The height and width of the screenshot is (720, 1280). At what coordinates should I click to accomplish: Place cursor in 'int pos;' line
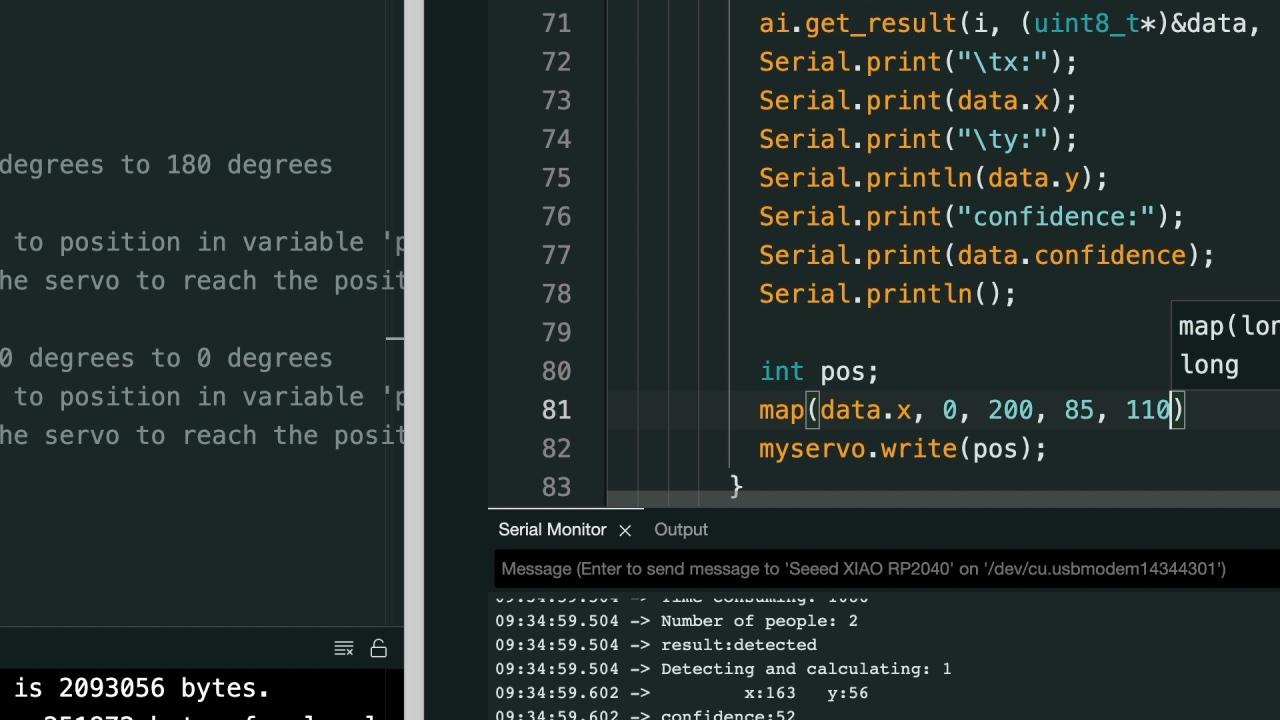819,371
